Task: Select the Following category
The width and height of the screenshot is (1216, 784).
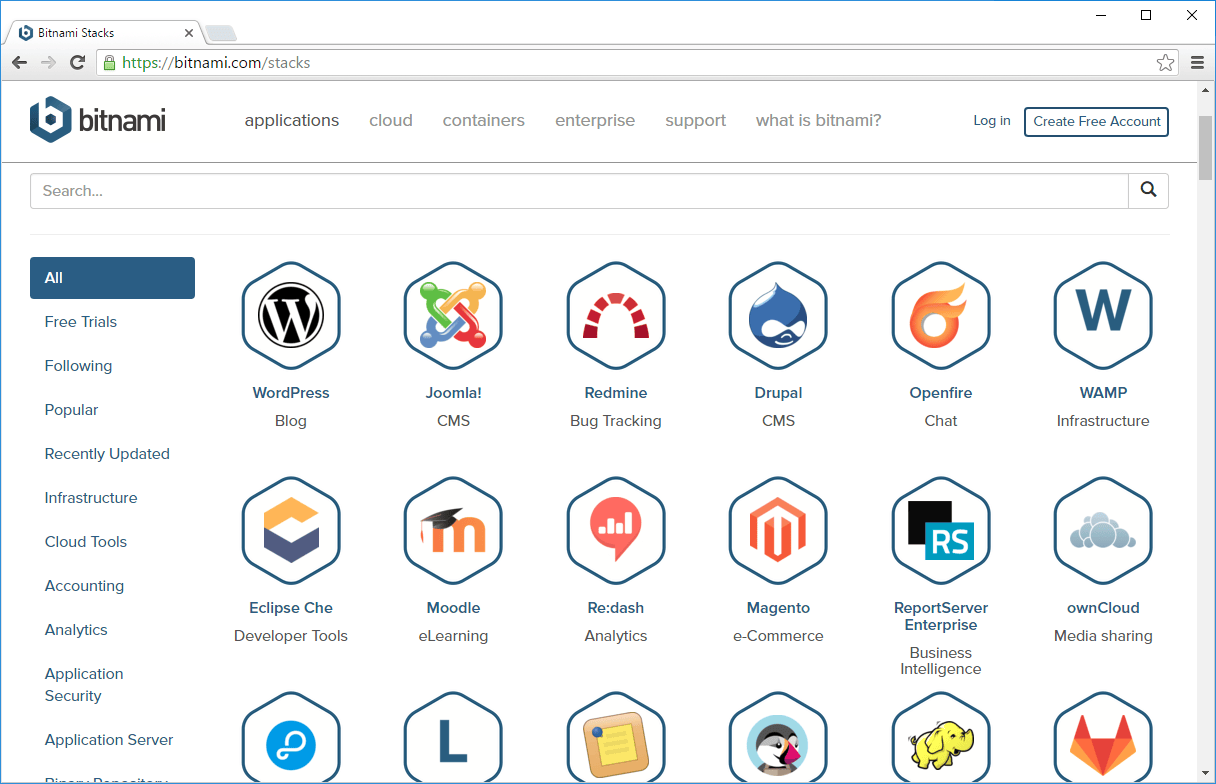Action: (78, 366)
